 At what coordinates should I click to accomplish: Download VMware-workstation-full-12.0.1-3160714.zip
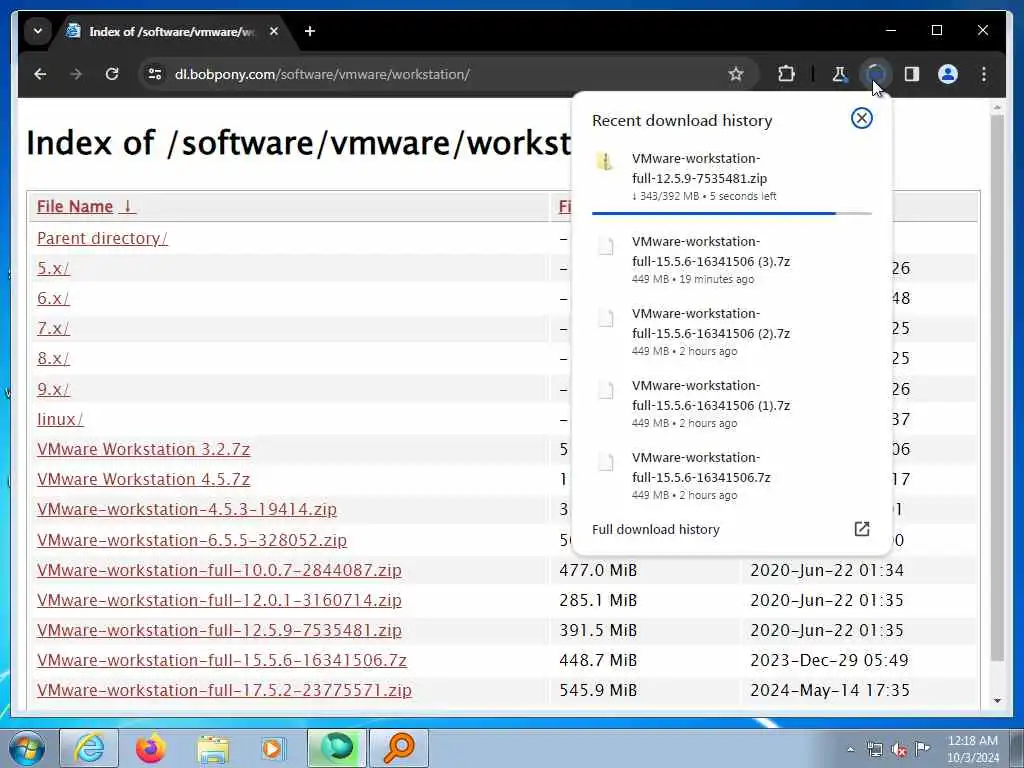tap(219, 600)
